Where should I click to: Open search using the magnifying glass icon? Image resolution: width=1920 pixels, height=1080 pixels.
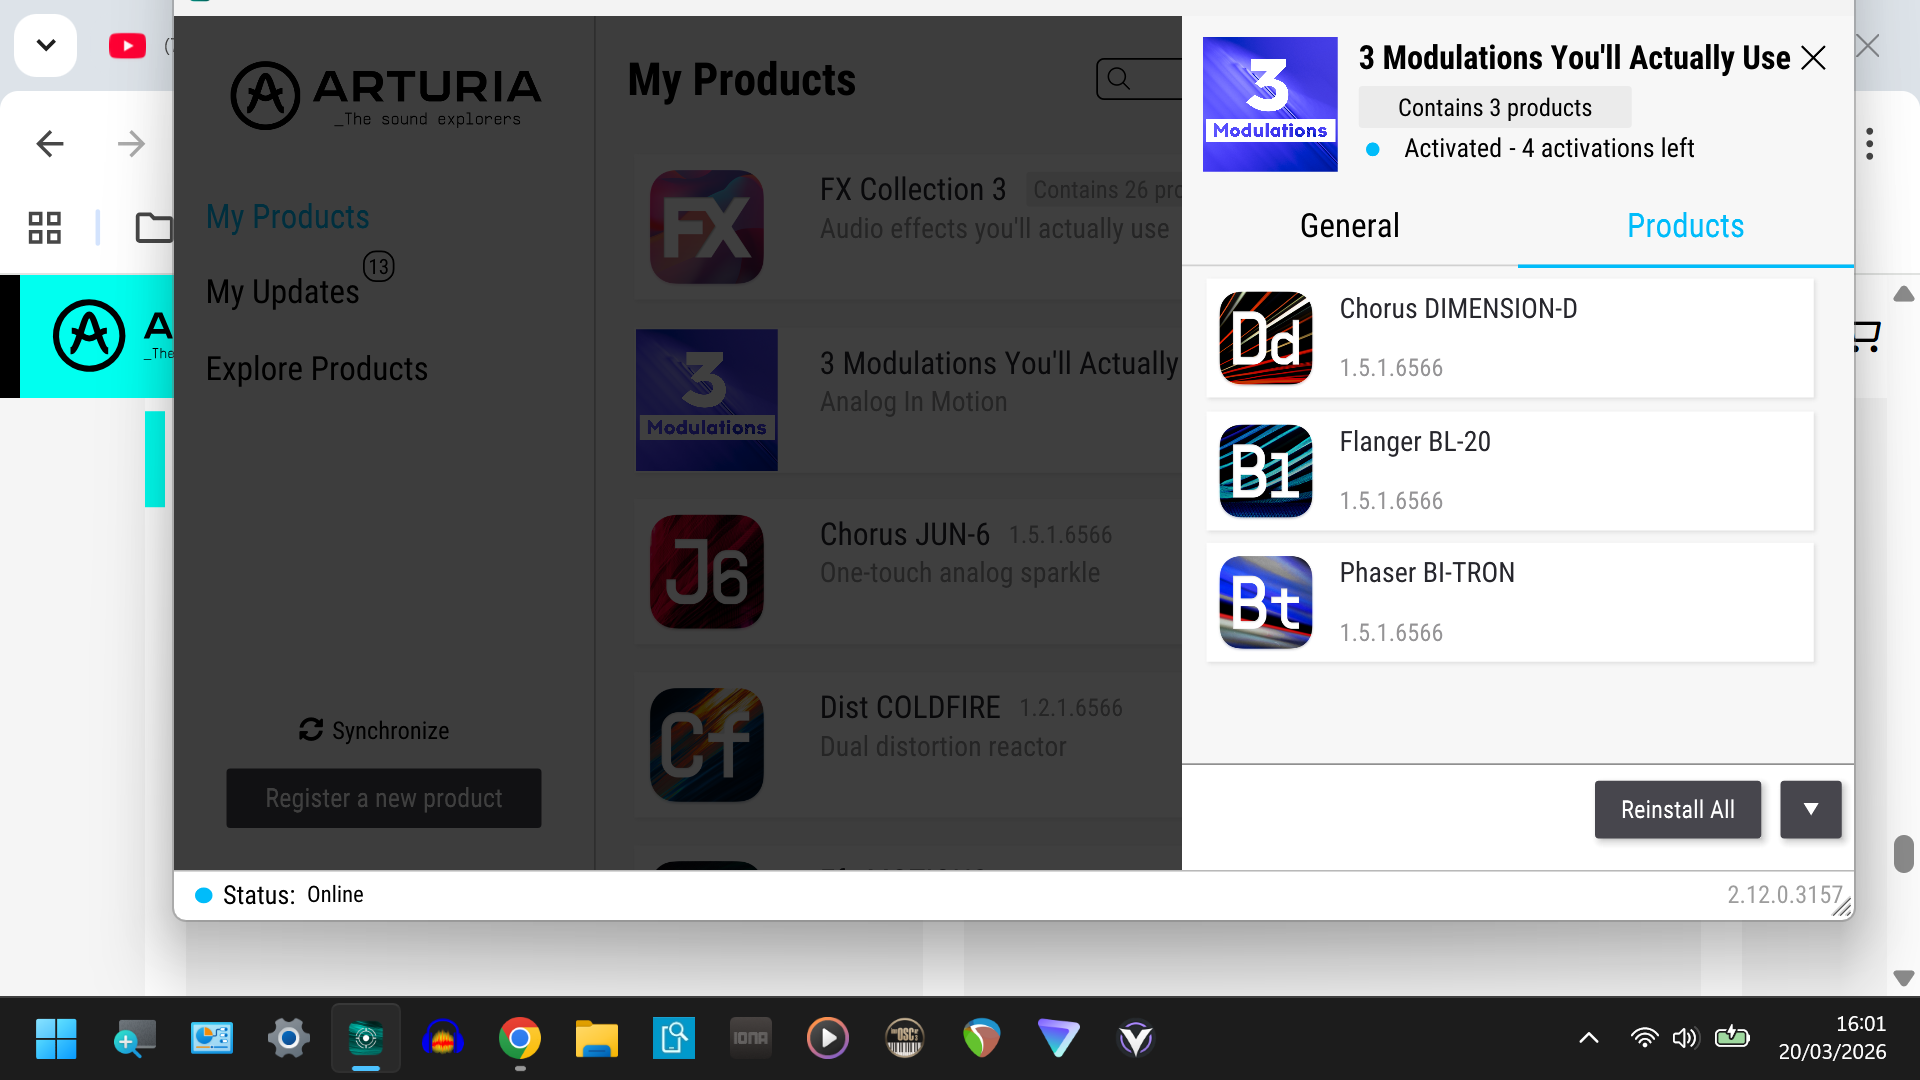(x=1120, y=78)
